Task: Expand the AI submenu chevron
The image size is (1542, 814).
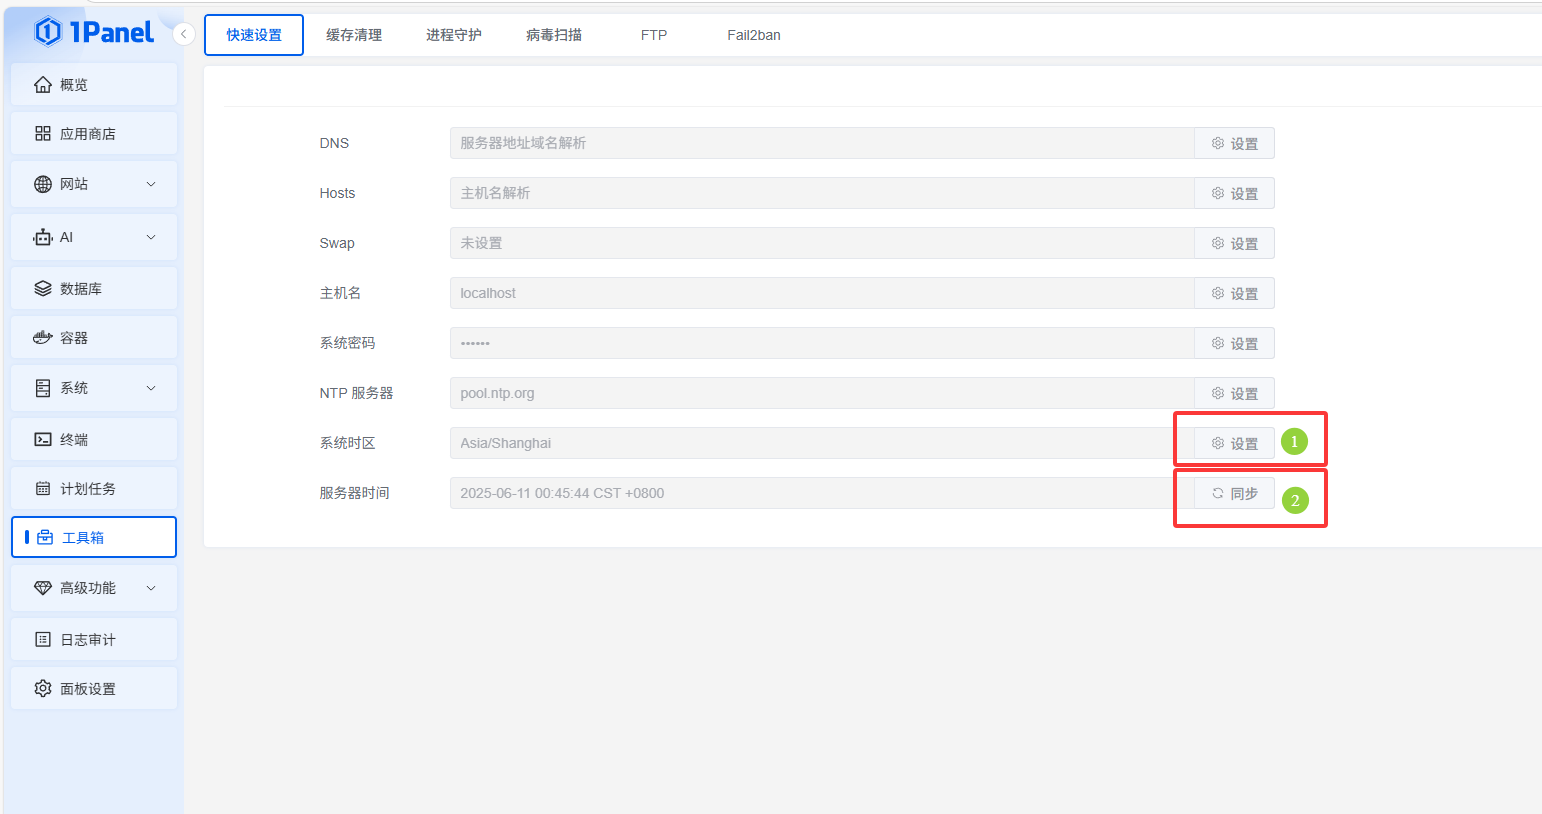Action: pyautogui.click(x=151, y=237)
